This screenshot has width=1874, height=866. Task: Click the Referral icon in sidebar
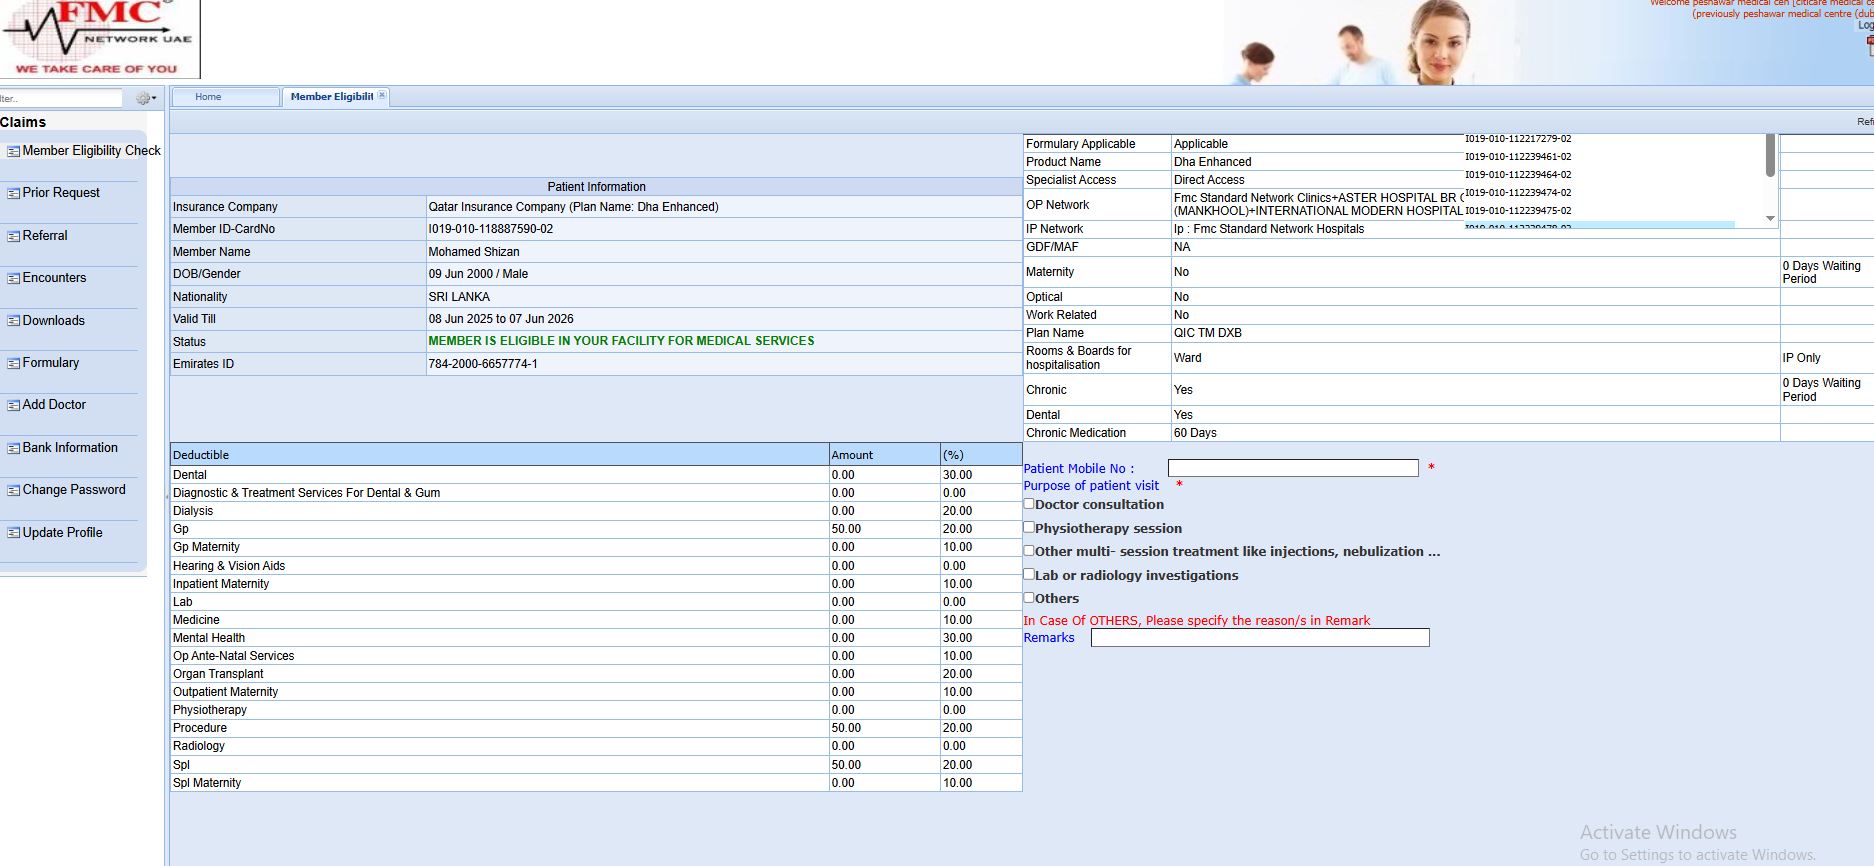[x=13, y=236]
